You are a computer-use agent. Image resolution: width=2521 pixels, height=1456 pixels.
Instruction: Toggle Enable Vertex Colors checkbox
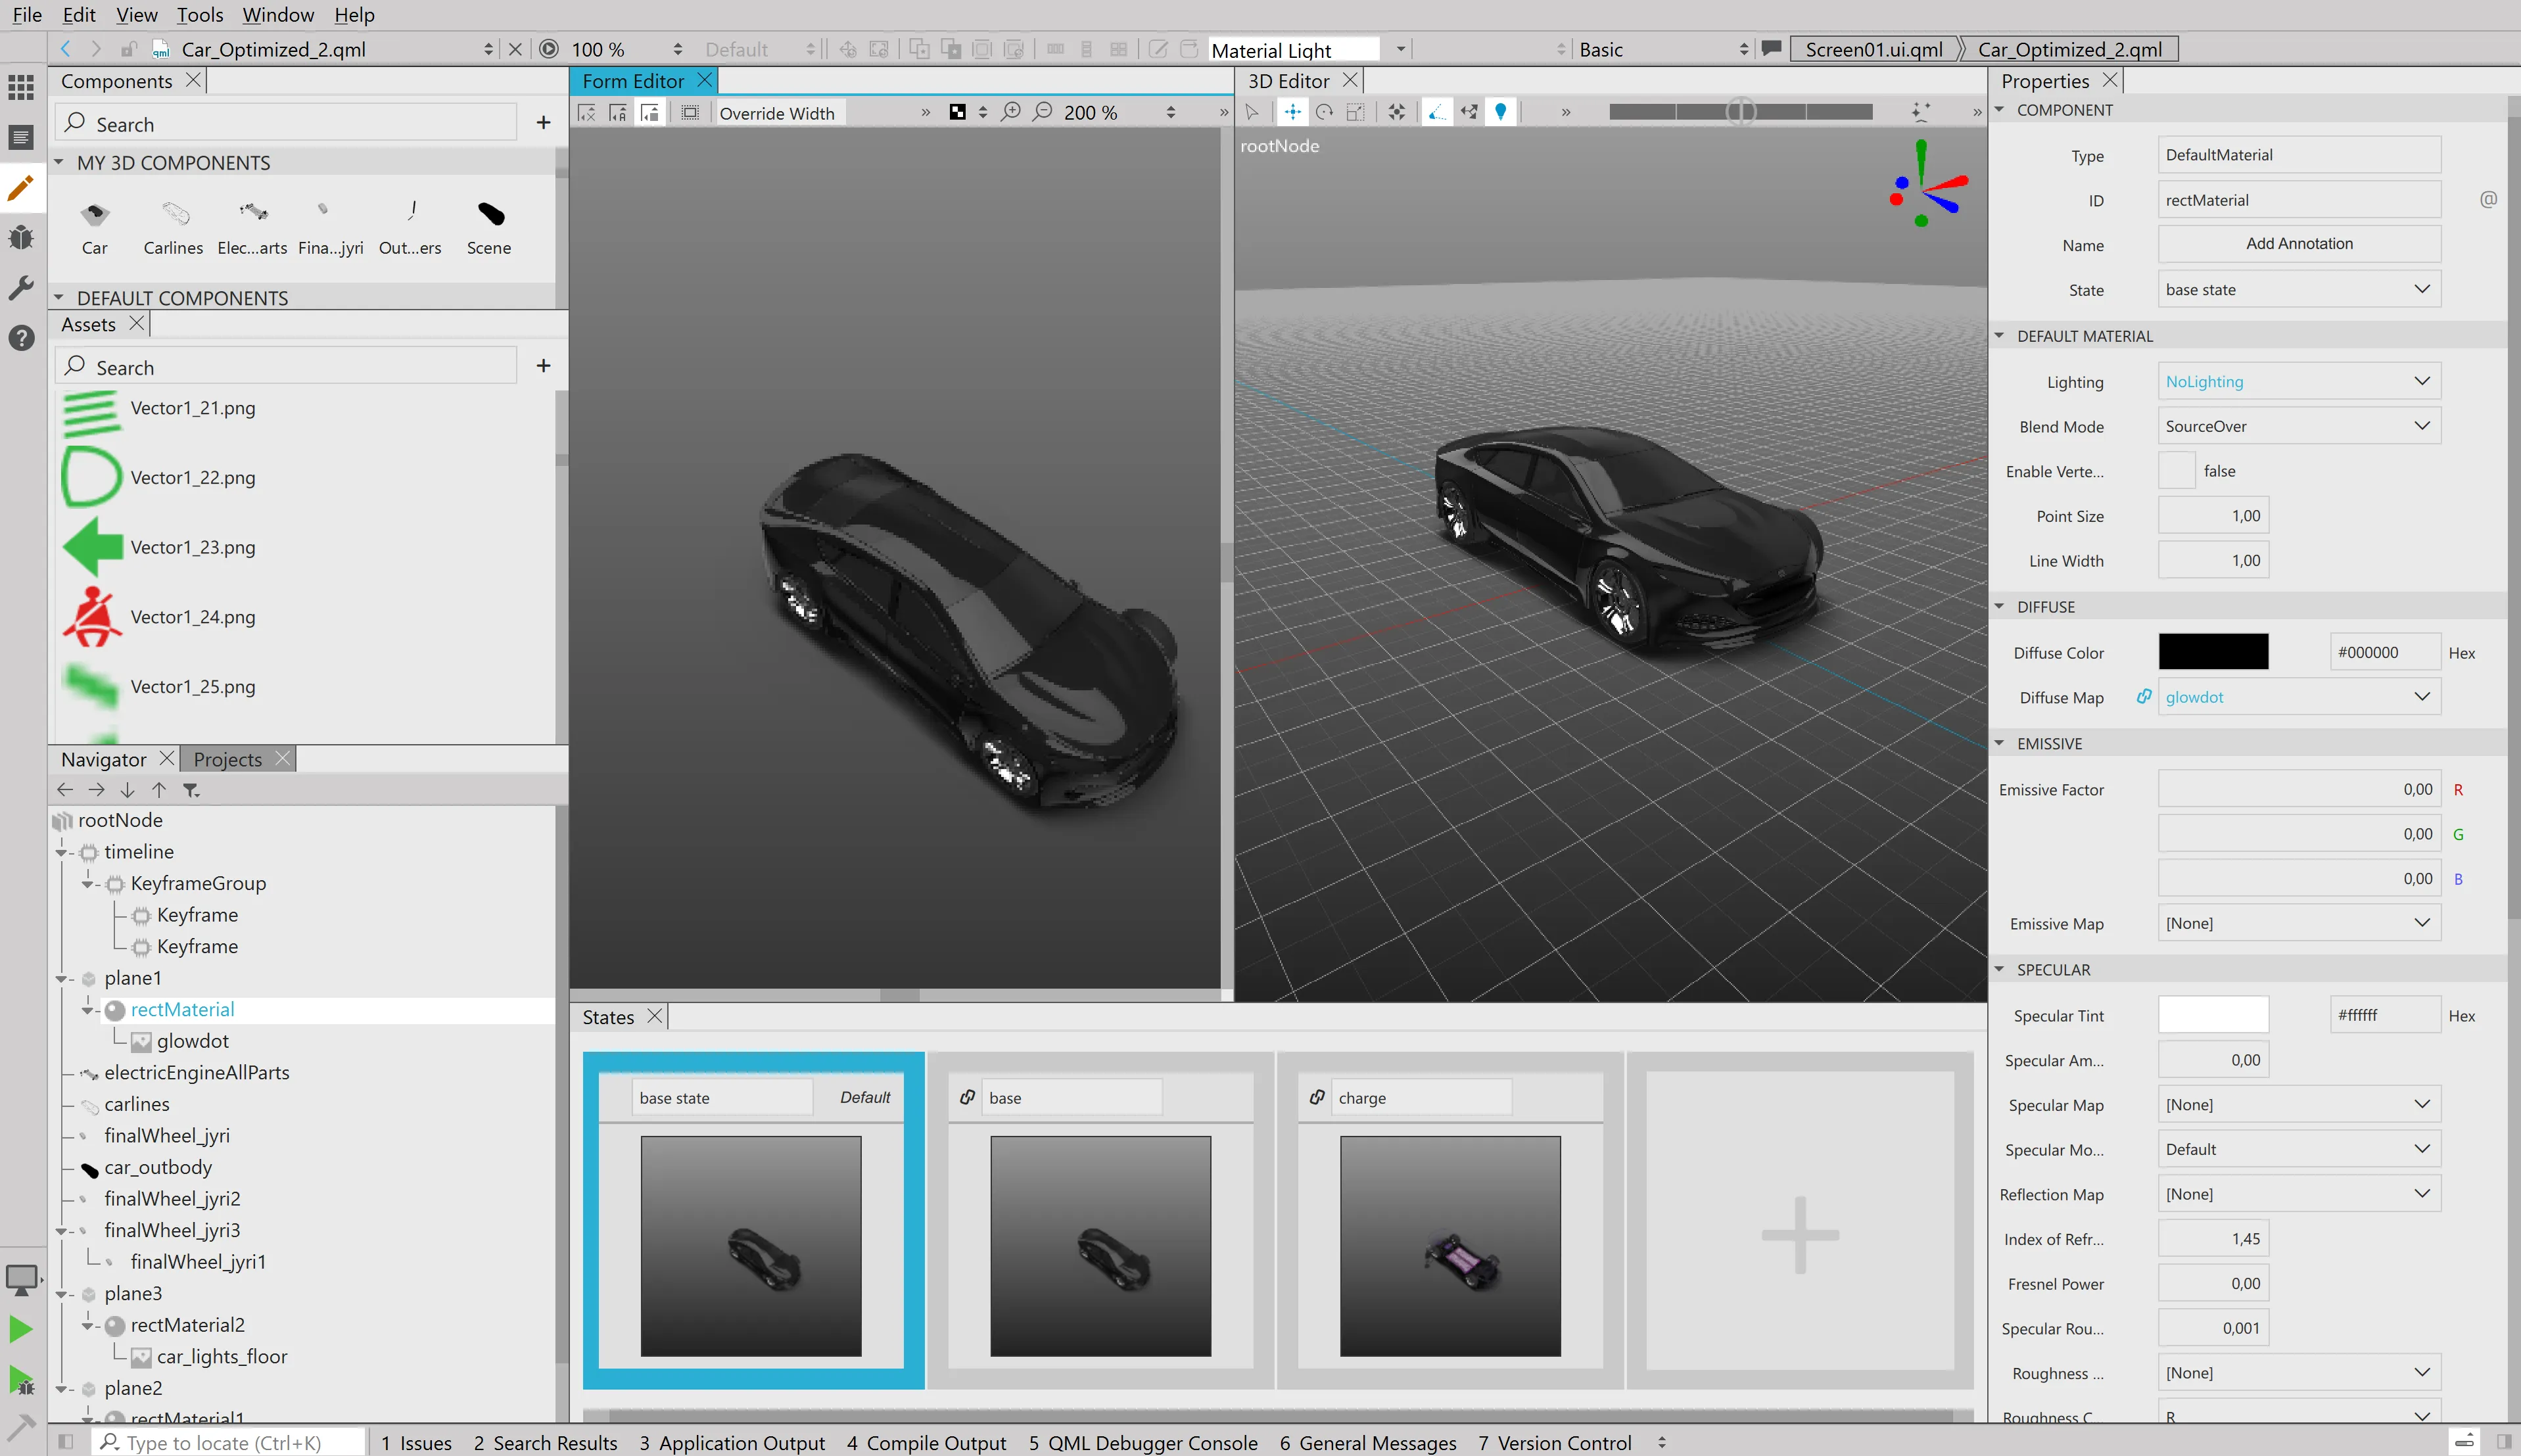[x=2176, y=471]
